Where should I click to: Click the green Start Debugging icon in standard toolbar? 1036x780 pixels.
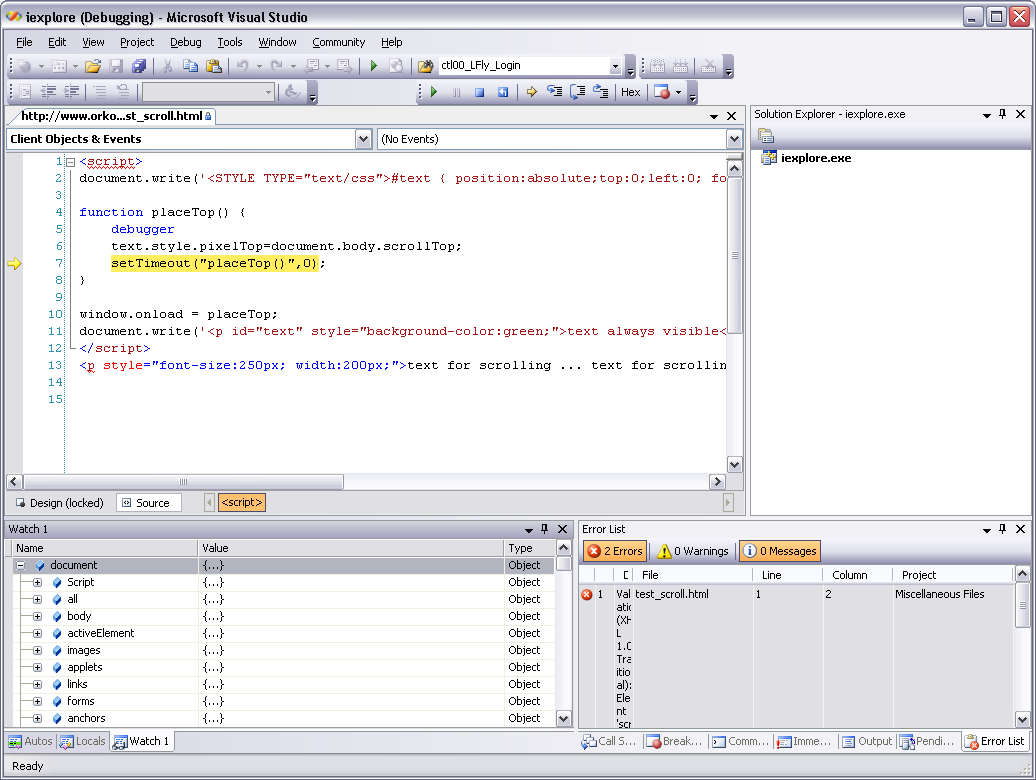click(374, 66)
